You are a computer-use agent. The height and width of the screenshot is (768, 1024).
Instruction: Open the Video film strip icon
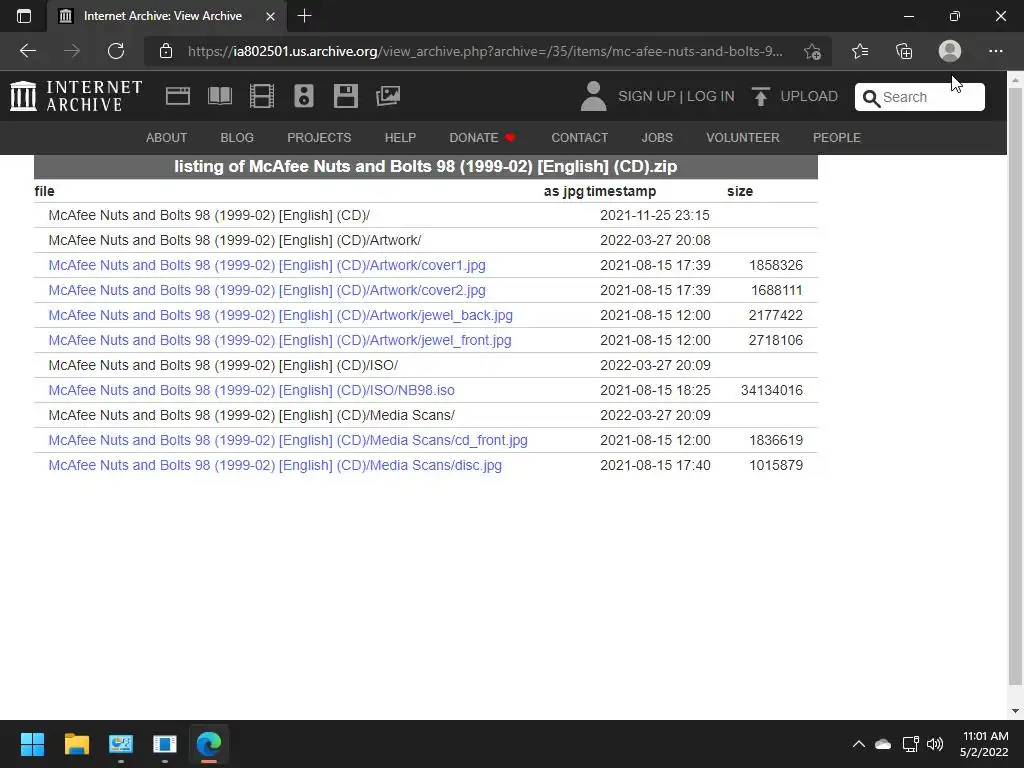click(262, 96)
